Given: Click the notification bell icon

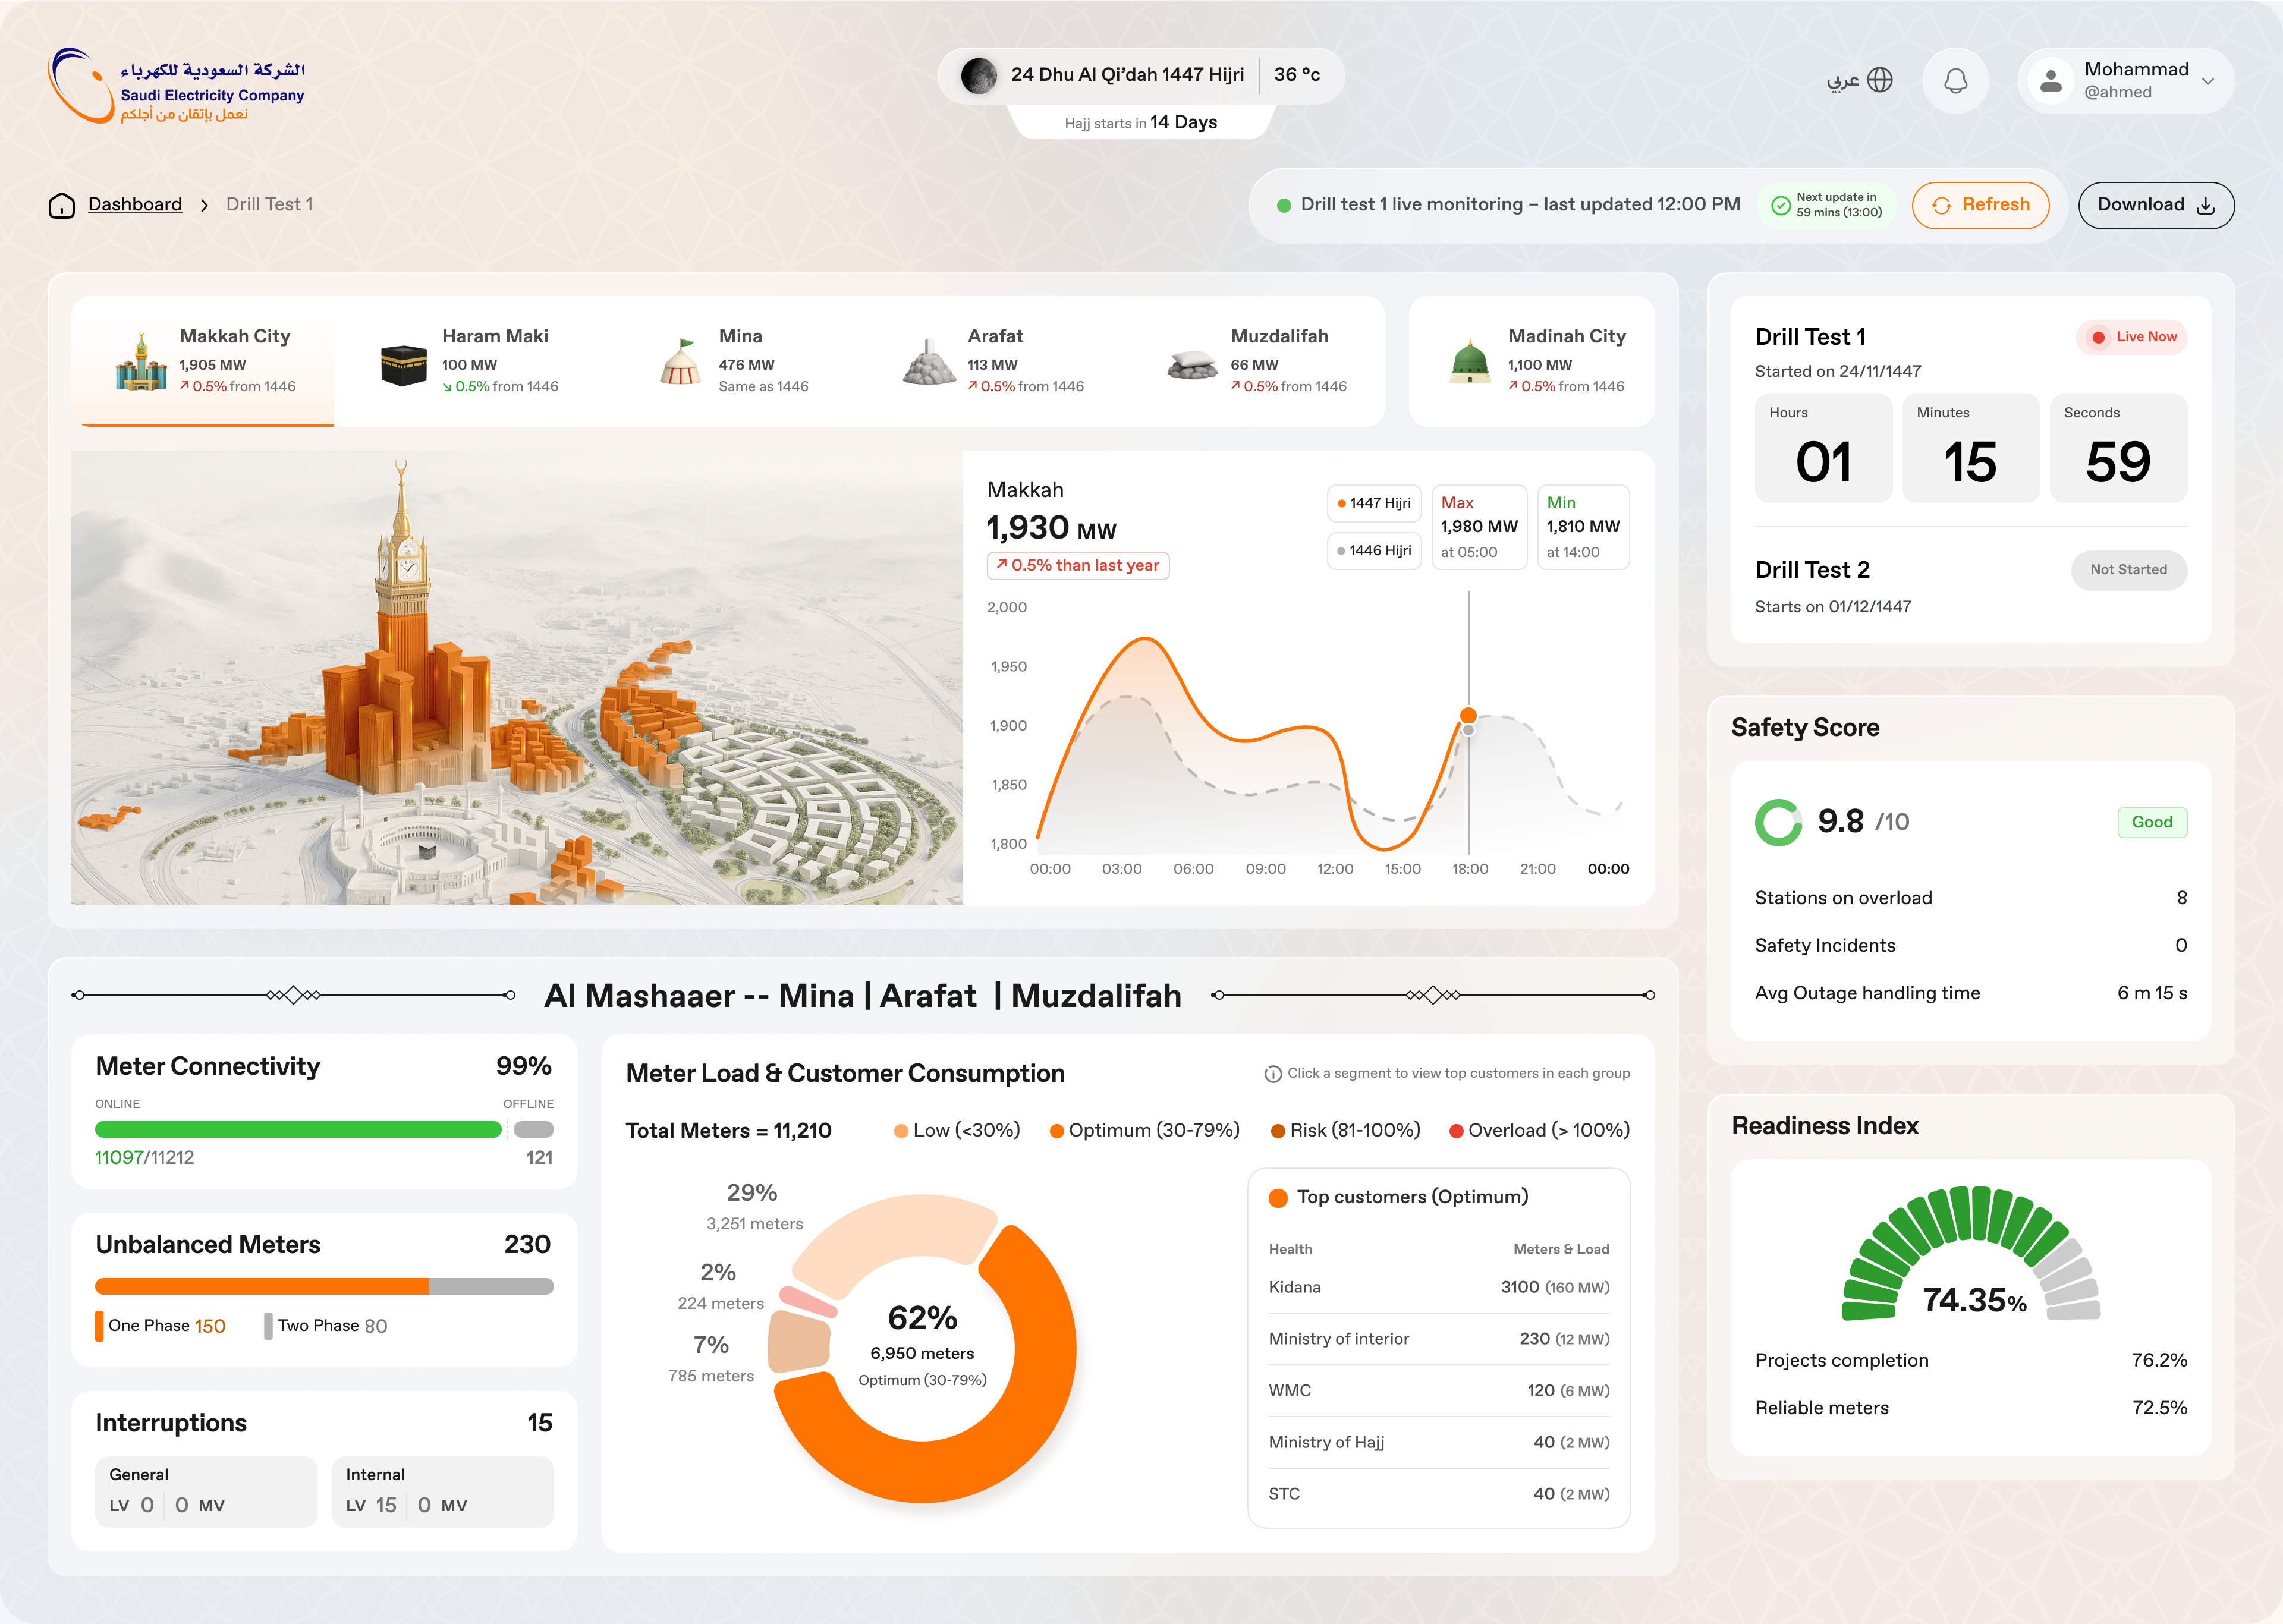Looking at the screenshot, I should [1955, 81].
